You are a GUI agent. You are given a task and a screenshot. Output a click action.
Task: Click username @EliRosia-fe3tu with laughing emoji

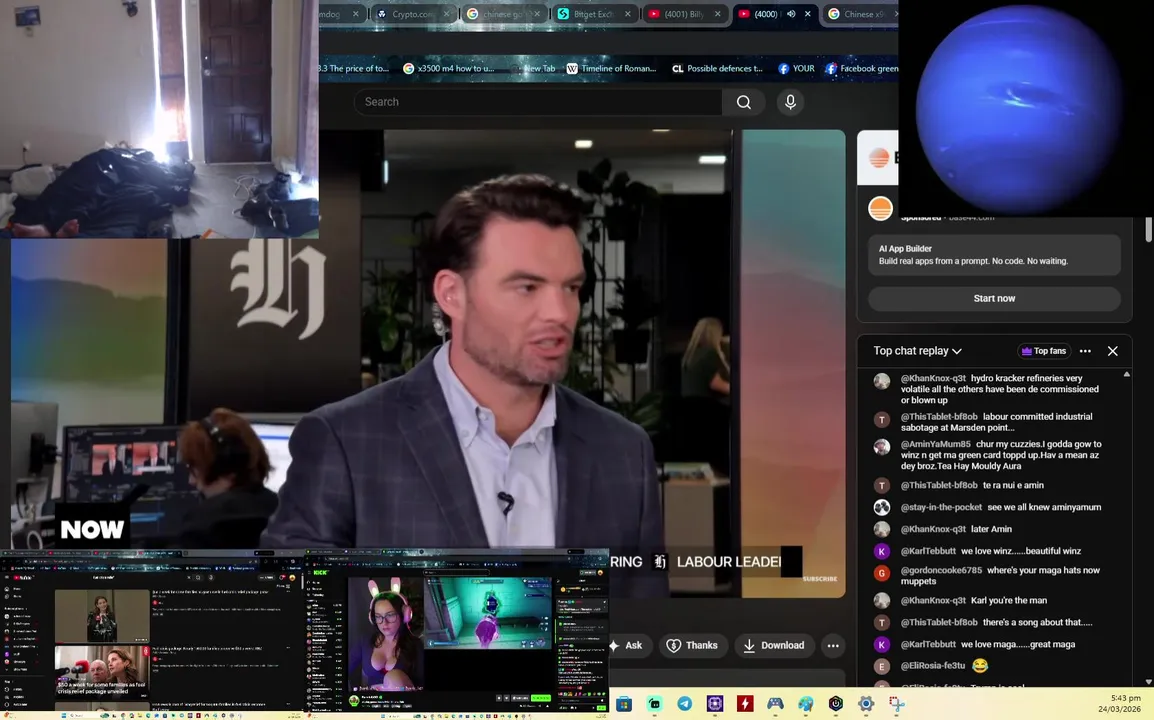(x=932, y=666)
